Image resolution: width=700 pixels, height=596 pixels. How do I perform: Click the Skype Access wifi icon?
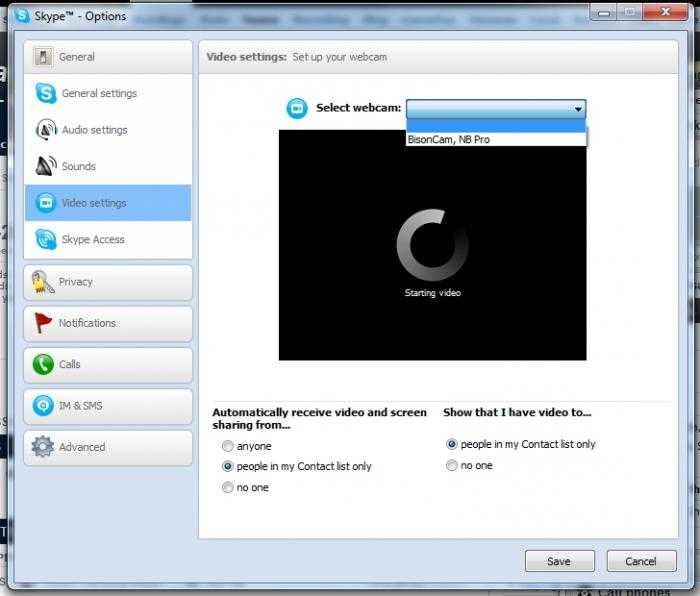(46, 239)
